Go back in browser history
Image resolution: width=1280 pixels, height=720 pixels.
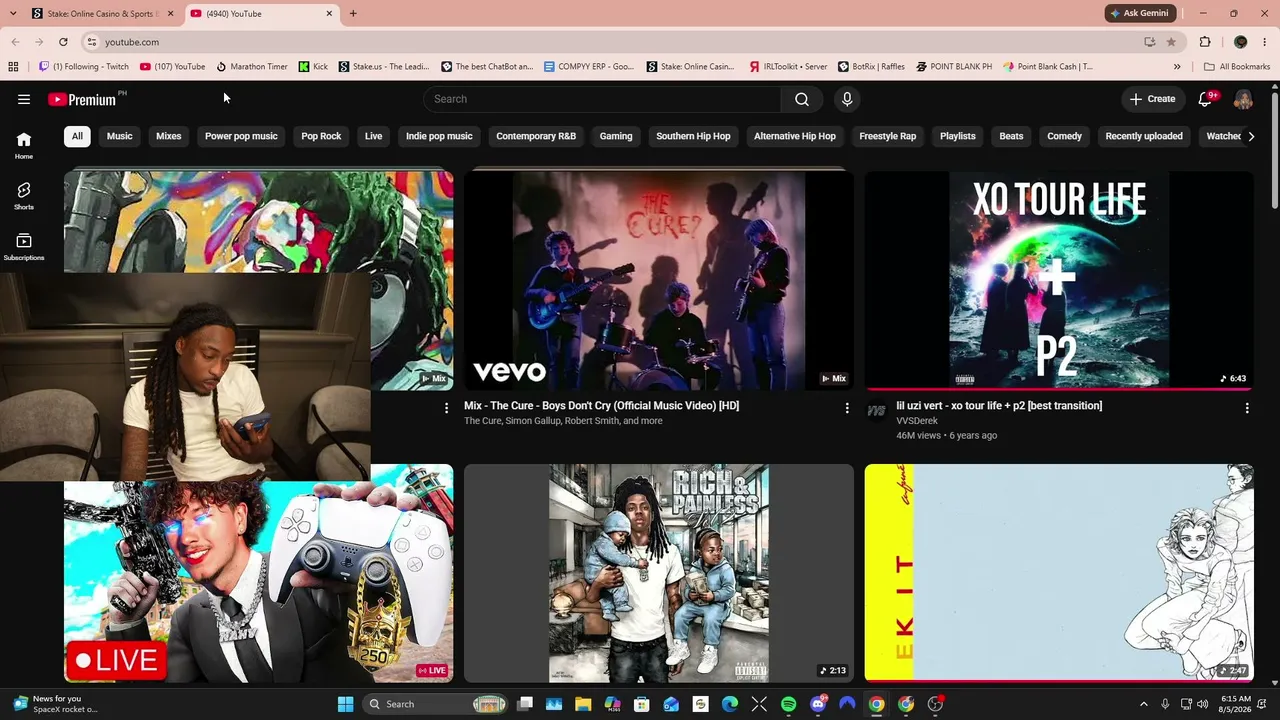pos(15,42)
